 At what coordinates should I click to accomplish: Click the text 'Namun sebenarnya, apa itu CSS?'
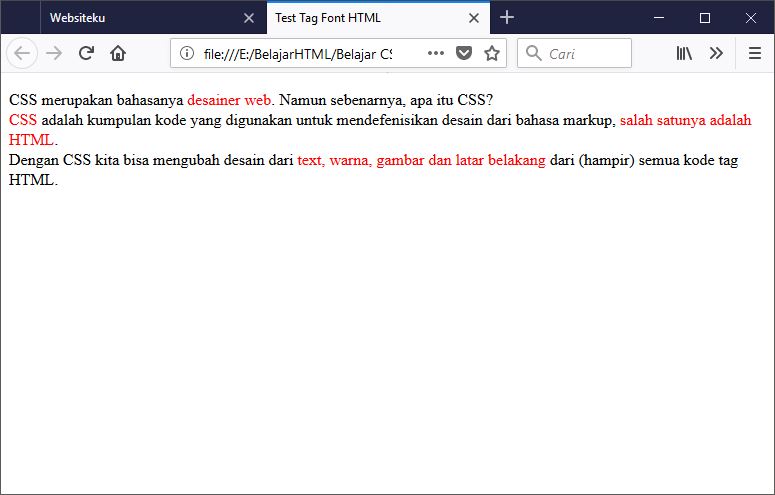387,100
